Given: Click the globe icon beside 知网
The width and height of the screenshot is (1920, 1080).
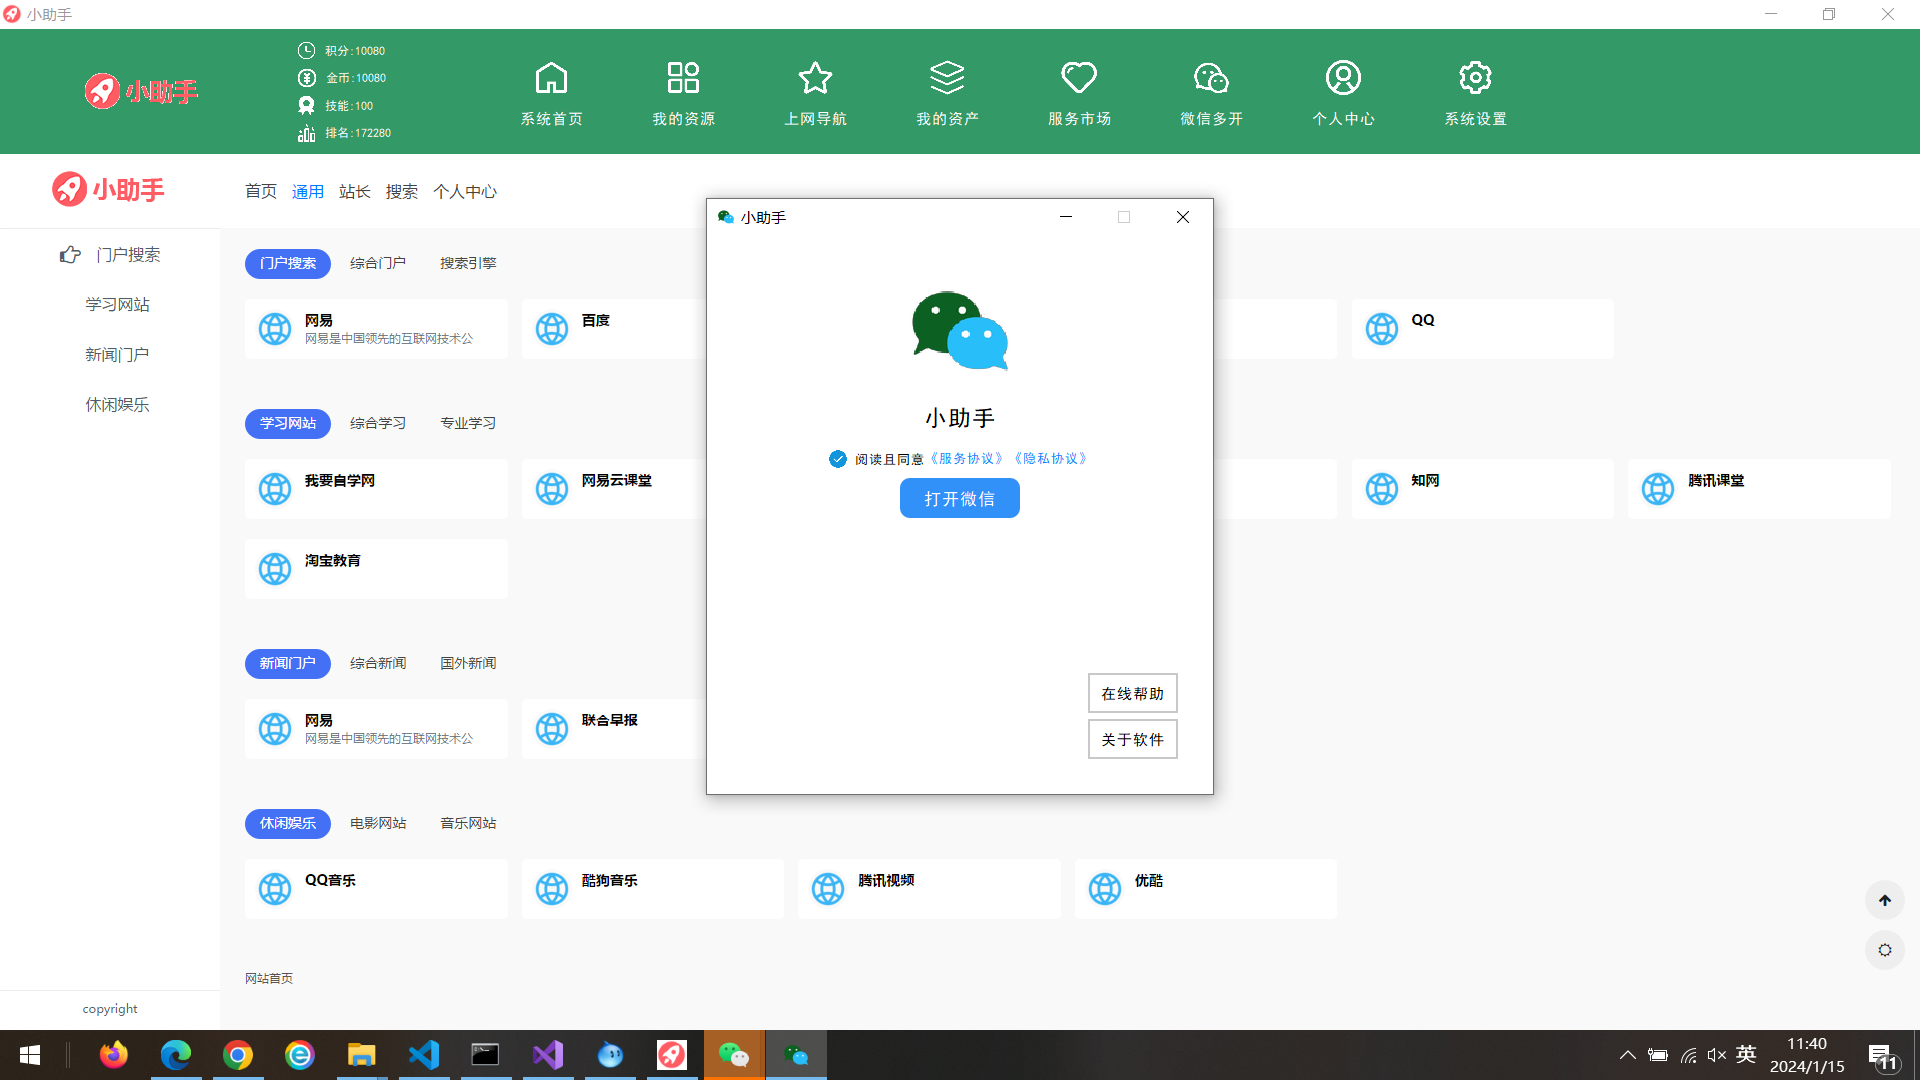Looking at the screenshot, I should coord(1382,488).
